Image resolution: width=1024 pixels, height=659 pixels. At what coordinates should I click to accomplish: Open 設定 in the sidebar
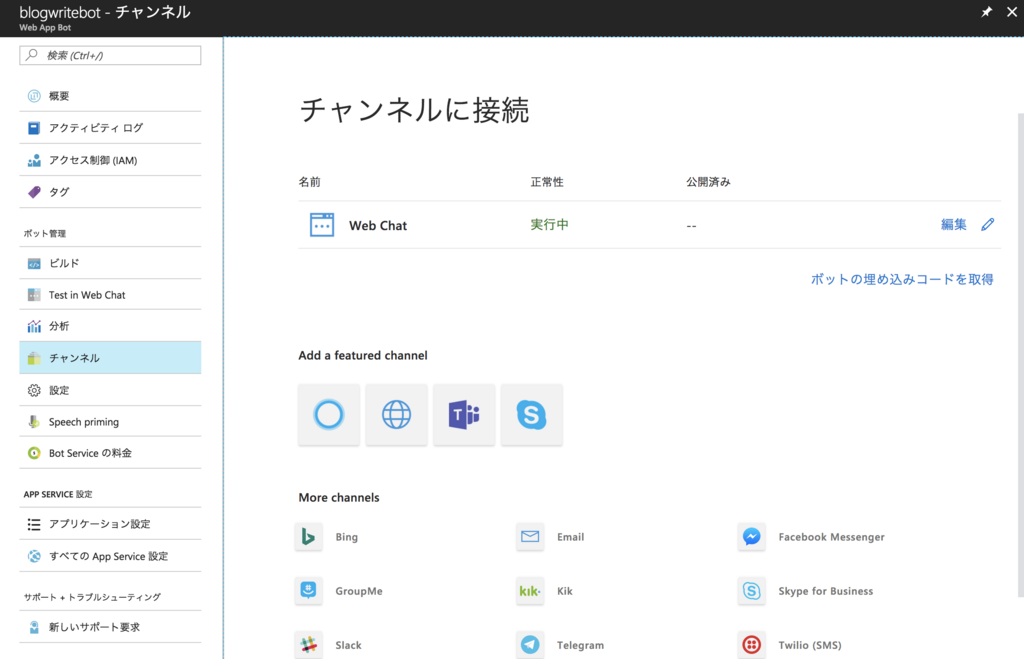[x=110, y=390]
